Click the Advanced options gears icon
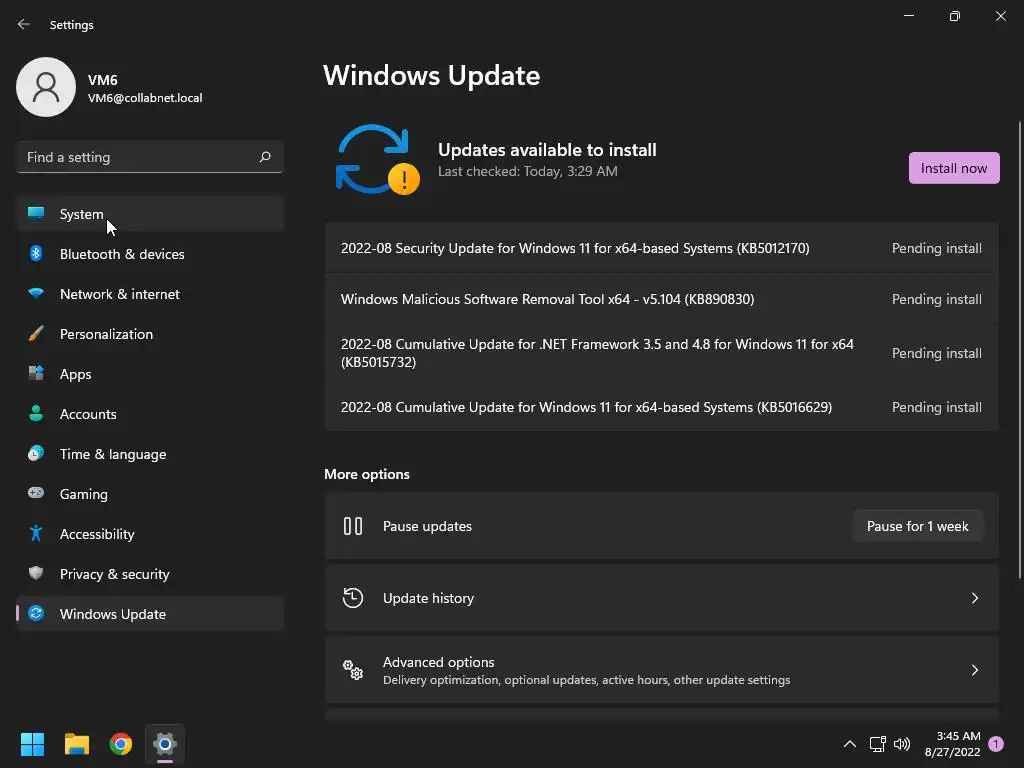Viewport: 1024px width, 768px height. coord(353,669)
